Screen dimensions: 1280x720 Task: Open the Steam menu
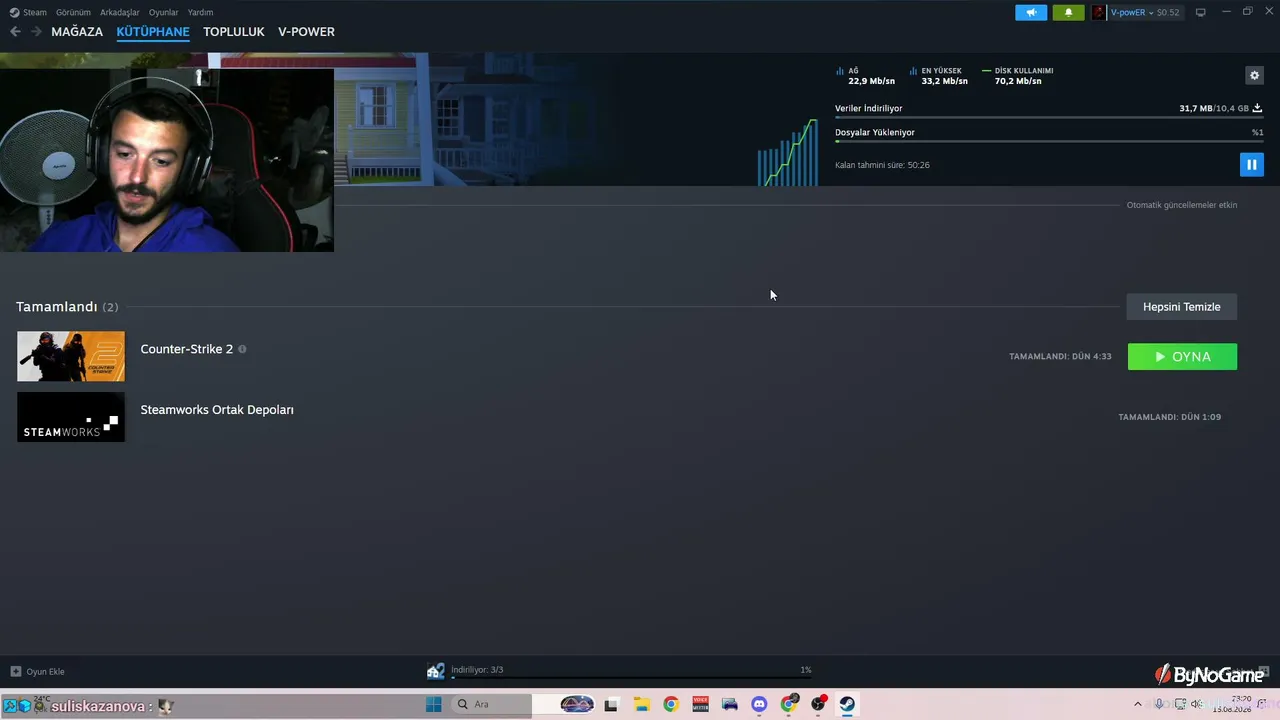click(35, 12)
